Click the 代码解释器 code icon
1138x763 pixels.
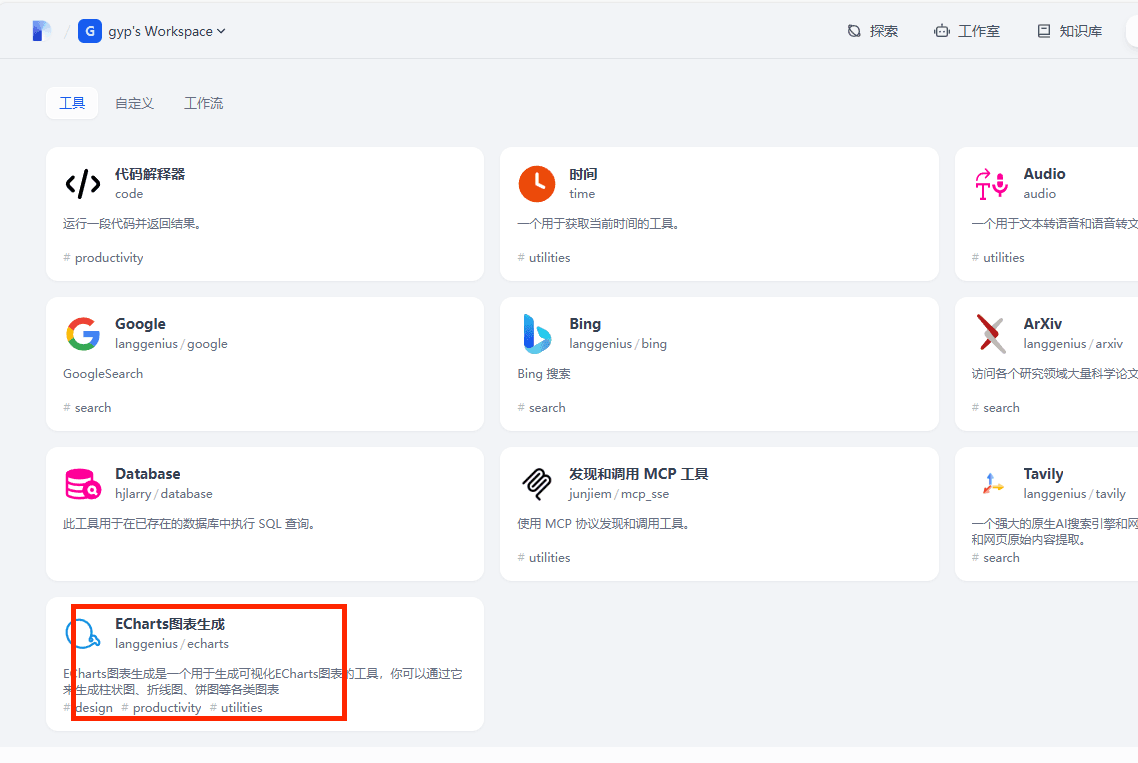tap(83, 184)
